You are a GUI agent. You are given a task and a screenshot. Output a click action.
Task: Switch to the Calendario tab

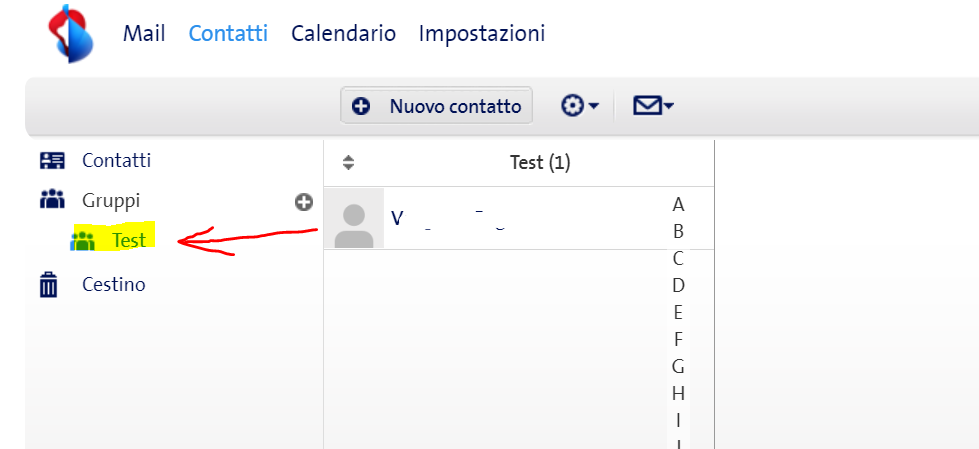(x=343, y=33)
